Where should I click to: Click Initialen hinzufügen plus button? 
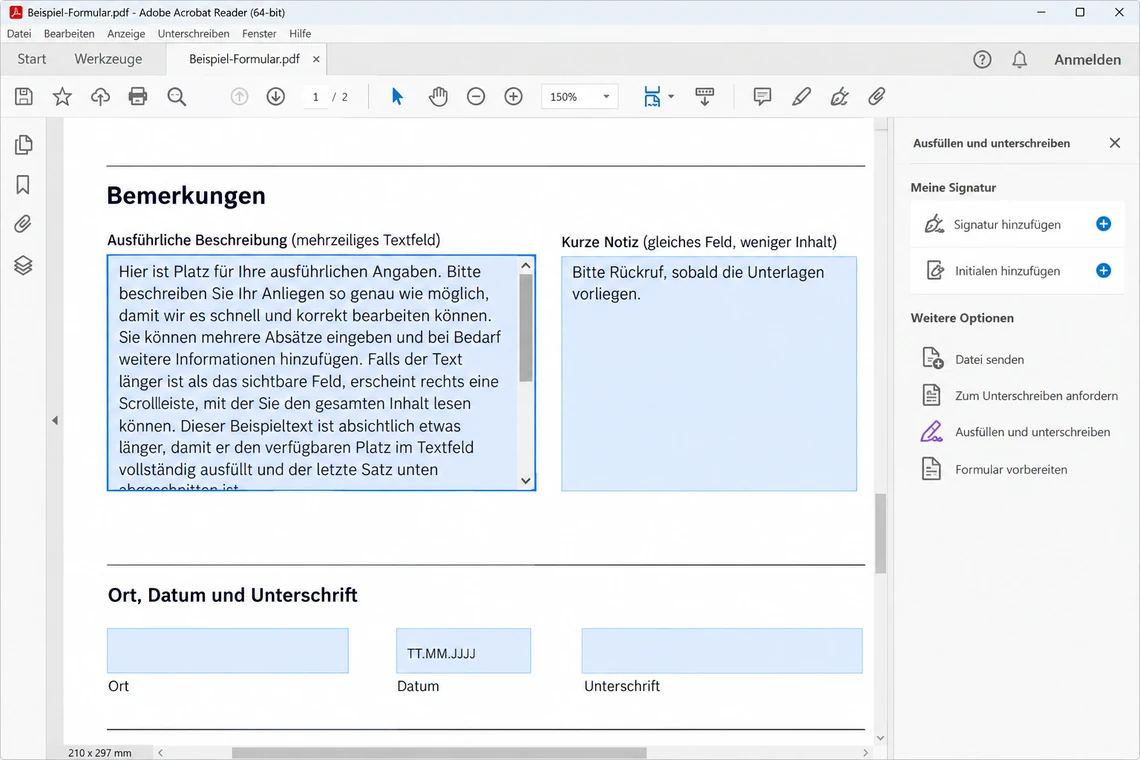[1103, 271]
